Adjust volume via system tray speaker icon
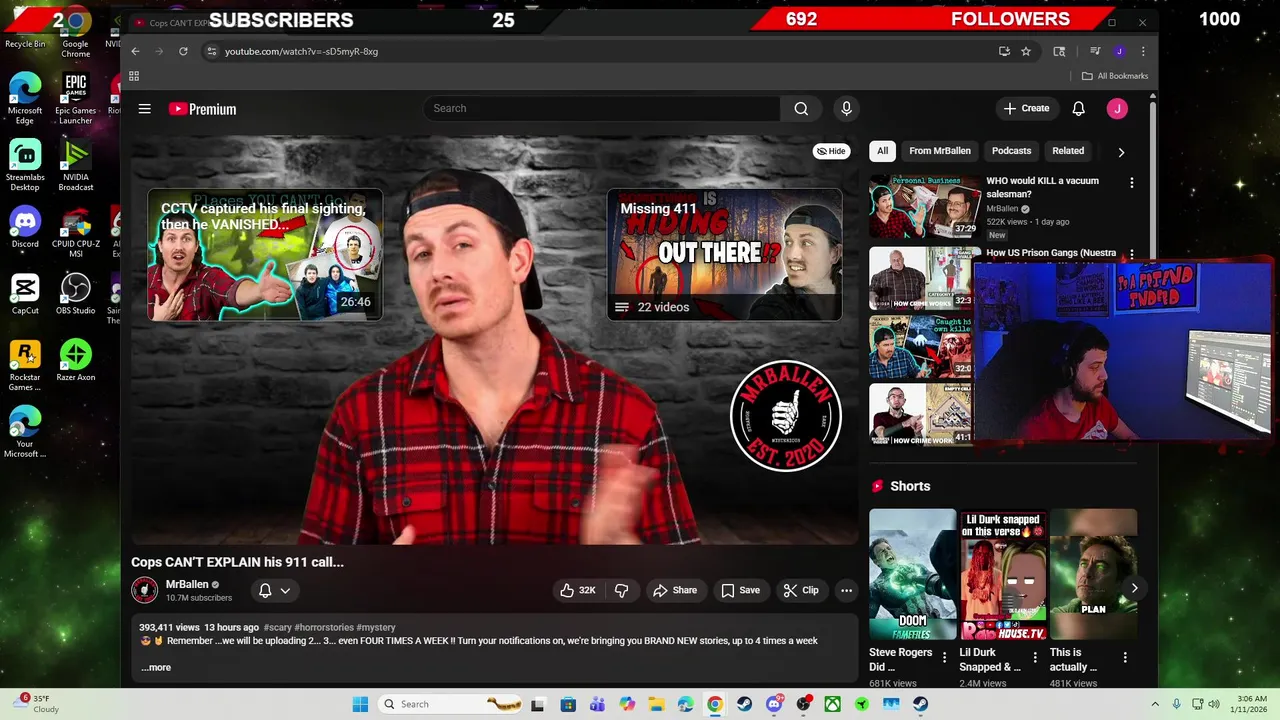Image resolution: width=1280 pixels, height=720 pixels. (1213, 704)
